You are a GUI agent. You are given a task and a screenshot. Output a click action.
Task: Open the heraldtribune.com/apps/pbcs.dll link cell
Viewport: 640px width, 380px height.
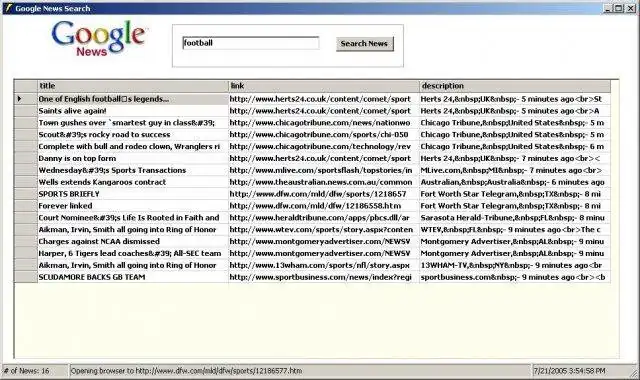324,218
